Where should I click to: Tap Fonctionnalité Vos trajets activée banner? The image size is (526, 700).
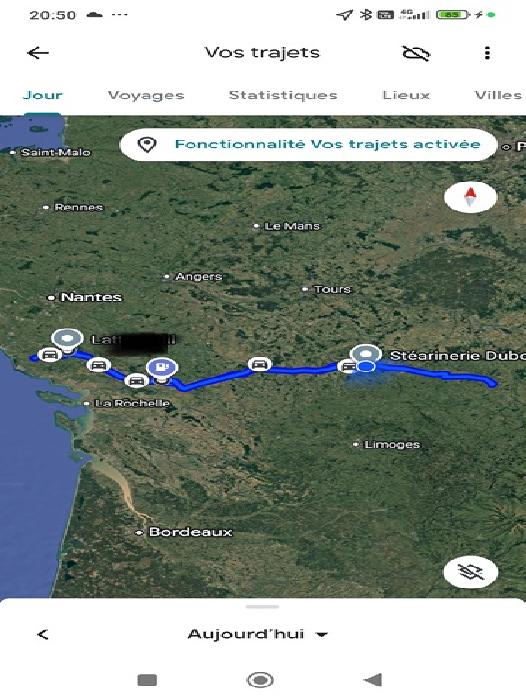pyautogui.click(x=309, y=144)
